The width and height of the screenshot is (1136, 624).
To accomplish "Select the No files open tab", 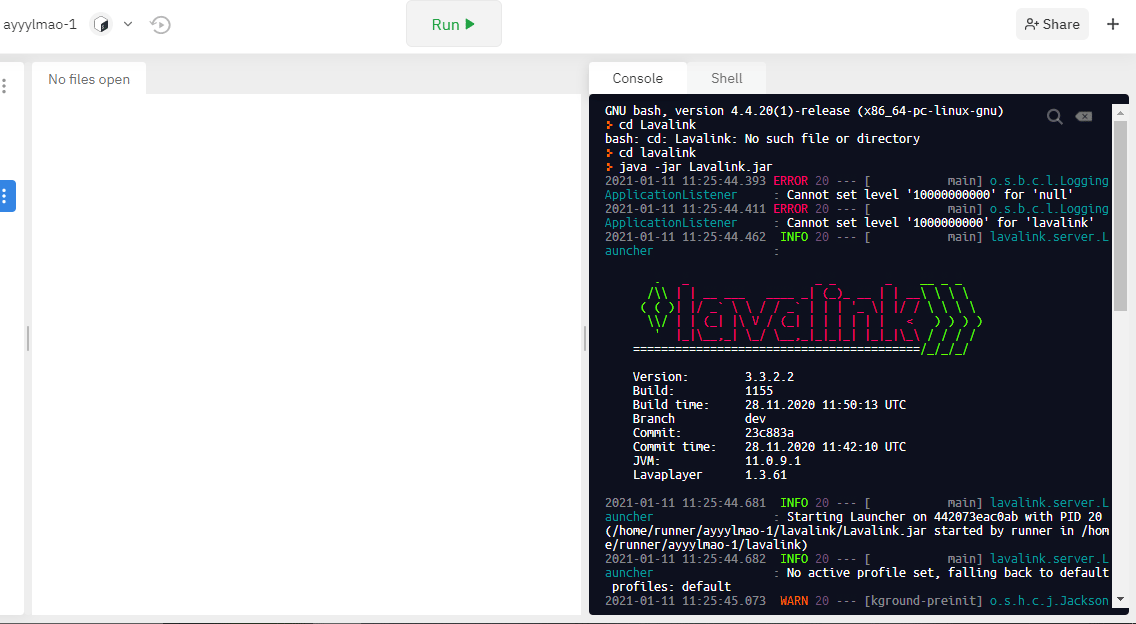I will click(89, 79).
